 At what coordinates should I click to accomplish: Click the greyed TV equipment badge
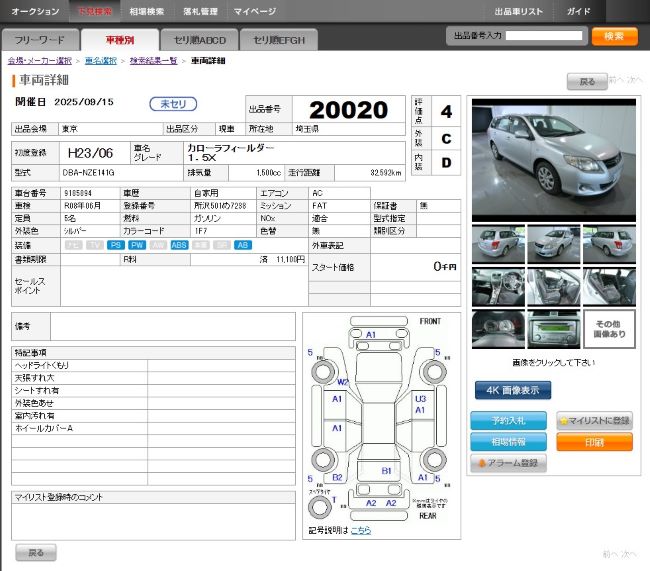95,245
